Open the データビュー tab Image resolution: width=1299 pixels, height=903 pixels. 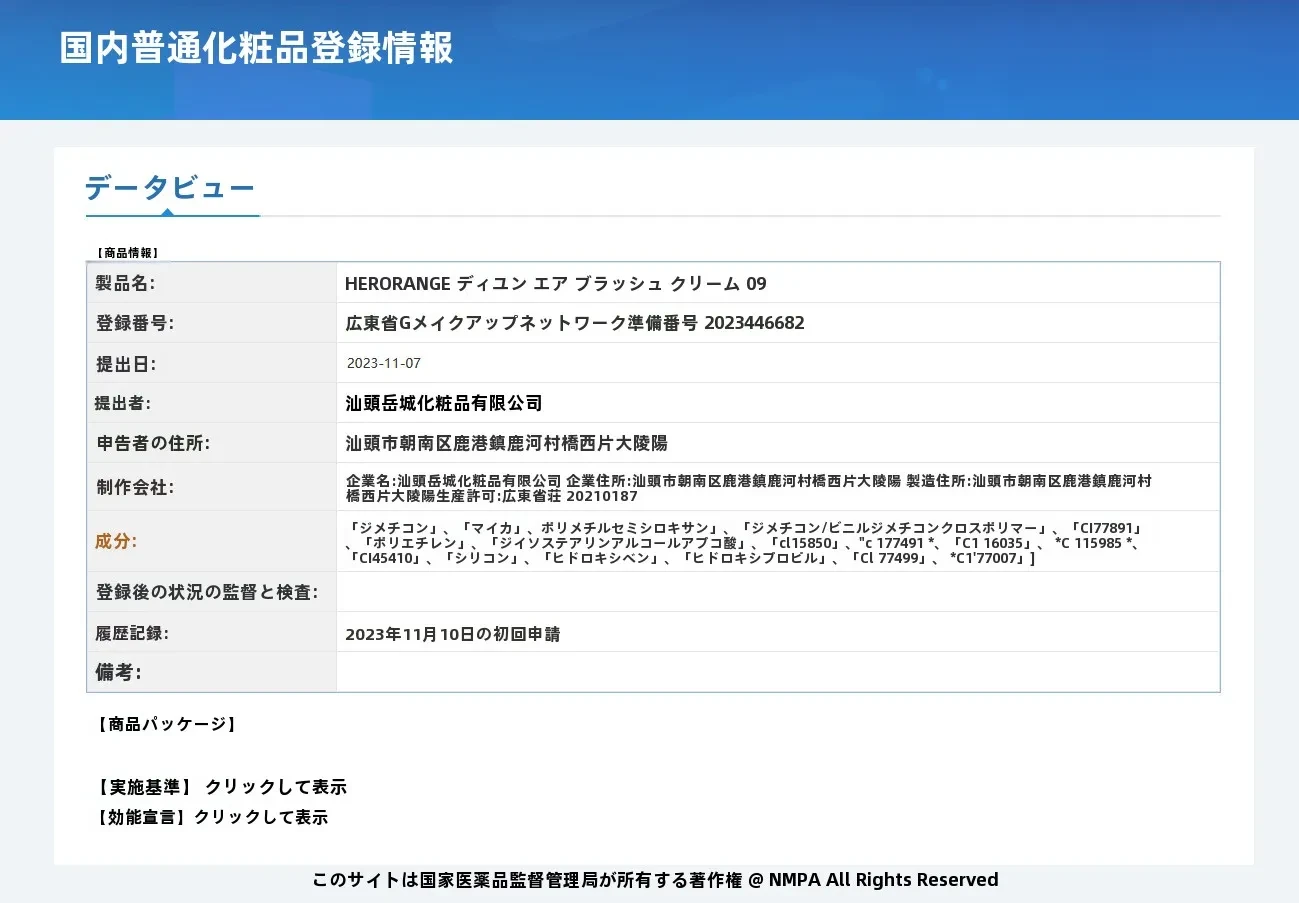click(170, 188)
